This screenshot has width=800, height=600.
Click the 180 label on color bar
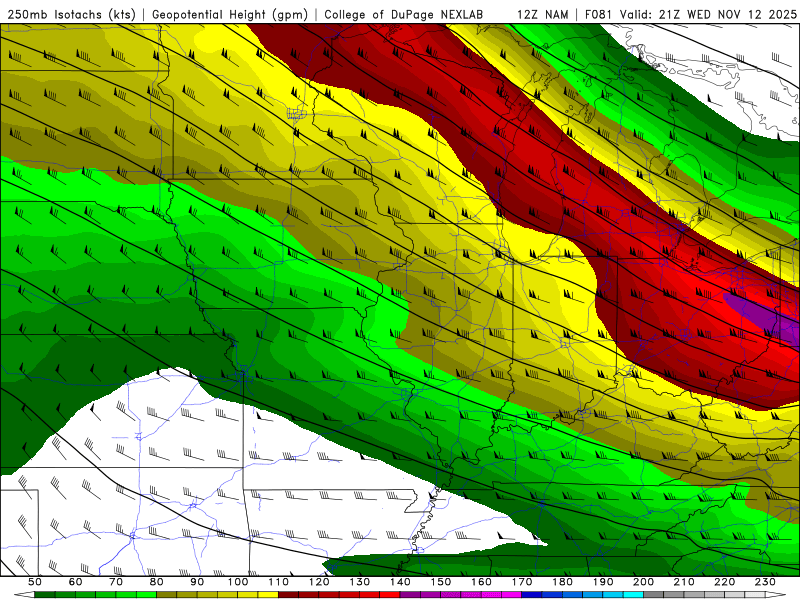(x=562, y=582)
